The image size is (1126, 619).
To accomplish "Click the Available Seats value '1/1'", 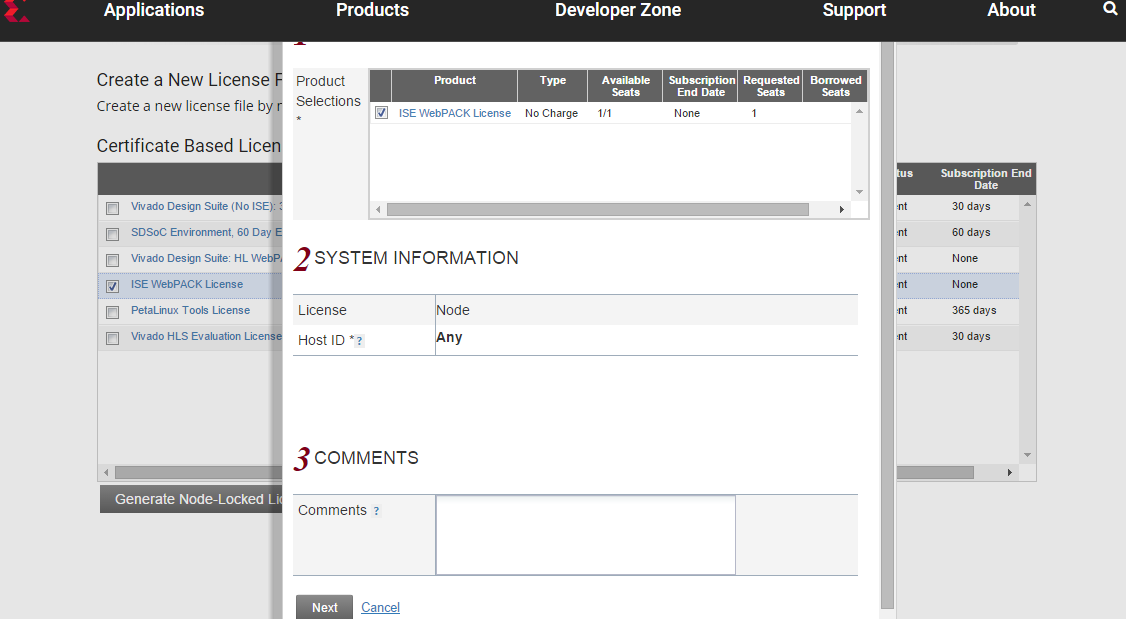I will click(605, 113).
